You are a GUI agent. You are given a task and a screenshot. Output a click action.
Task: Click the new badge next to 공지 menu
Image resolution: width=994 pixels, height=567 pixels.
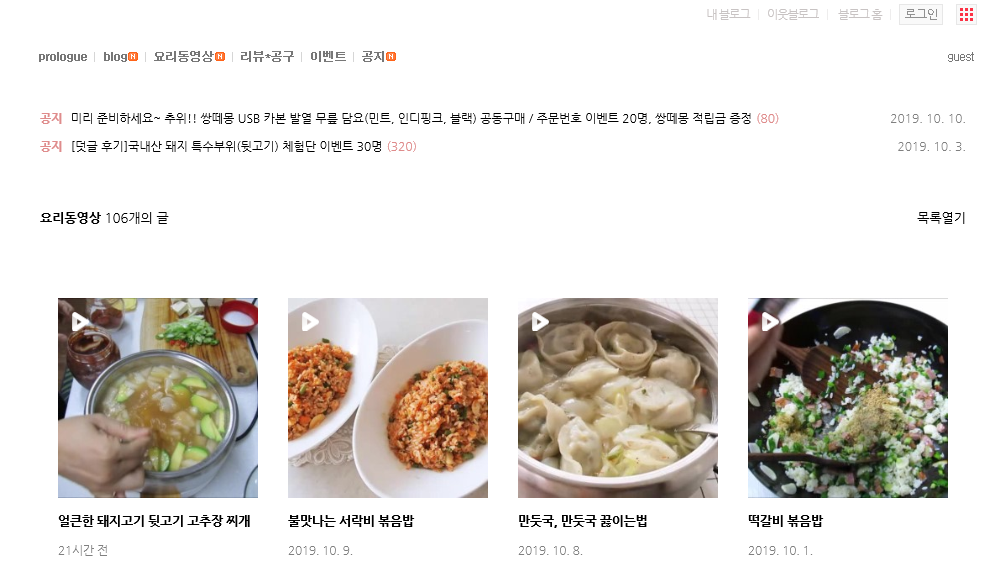[x=391, y=56]
